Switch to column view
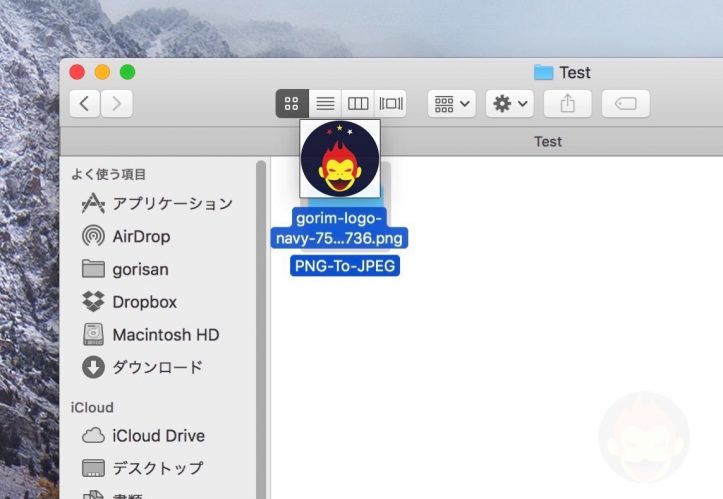The height and width of the screenshot is (499, 723). tap(358, 103)
